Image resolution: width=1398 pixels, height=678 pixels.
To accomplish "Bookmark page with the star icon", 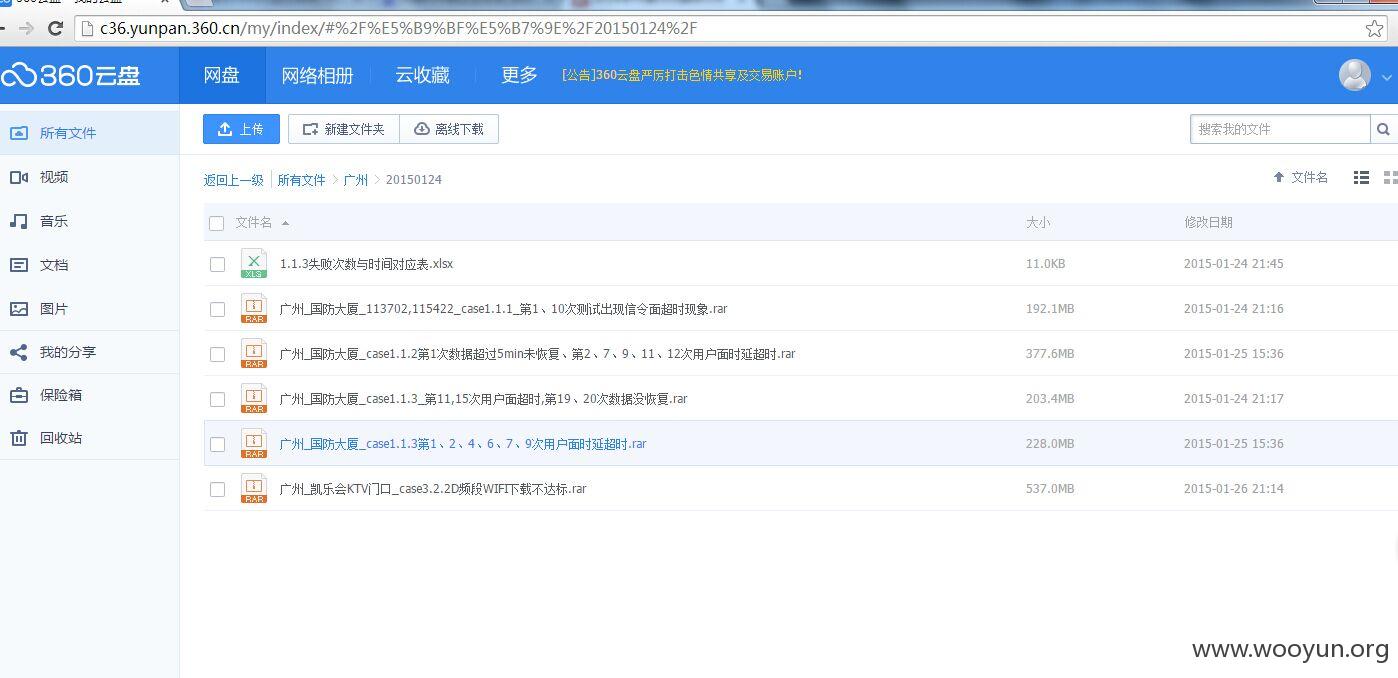I will click(x=1374, y=28).
